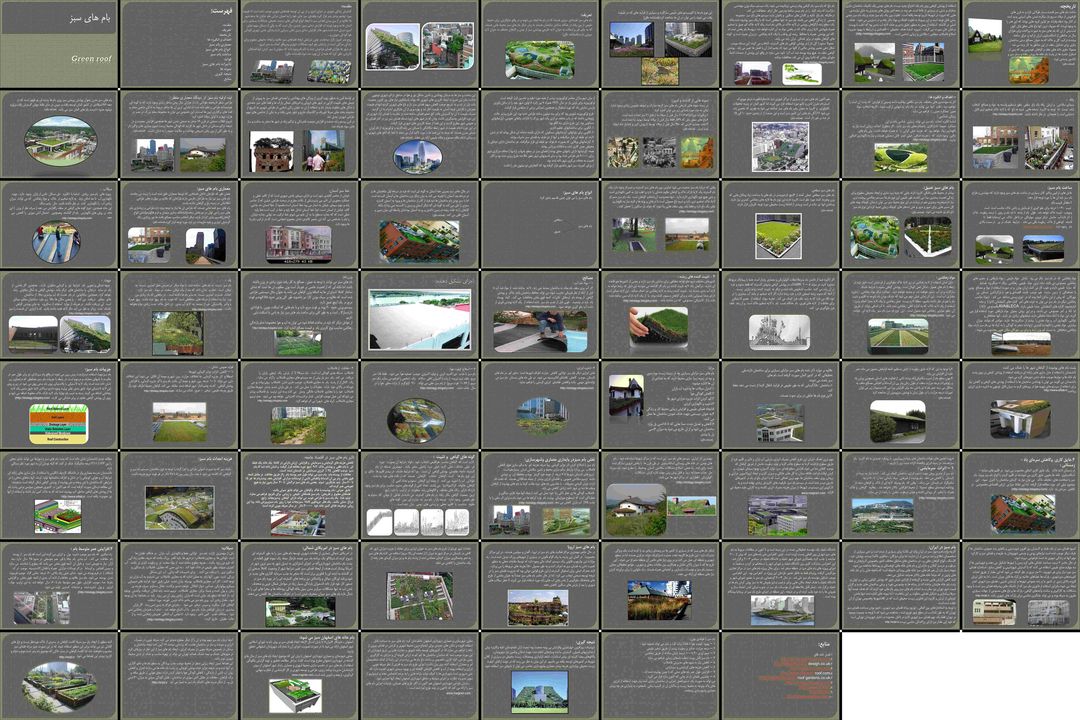The height and width of the screenshot is (720, 1080).
Task: Select the فهرست table of contents slide
Action: (x=179, y=44)
